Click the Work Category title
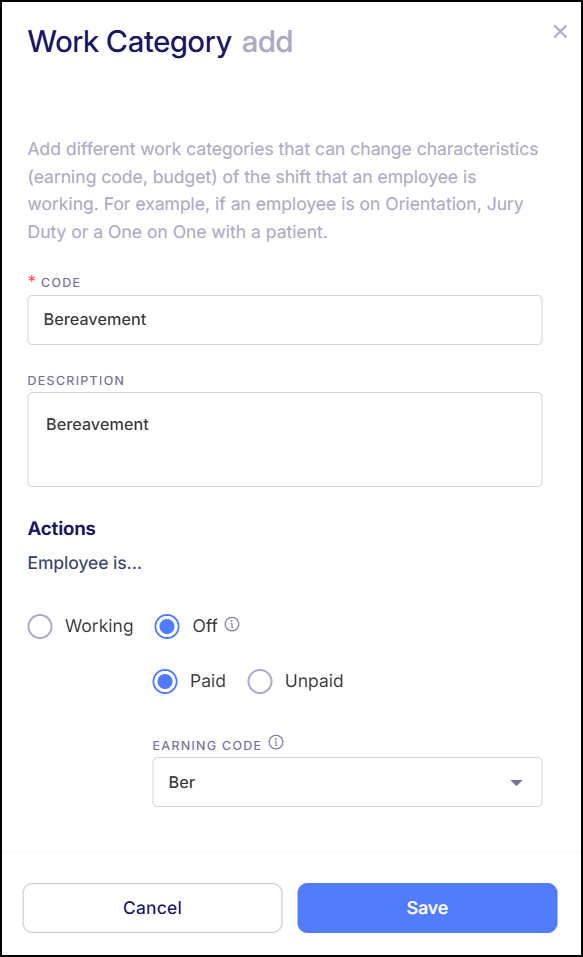The image size is (583, 957). coord(128,42)
